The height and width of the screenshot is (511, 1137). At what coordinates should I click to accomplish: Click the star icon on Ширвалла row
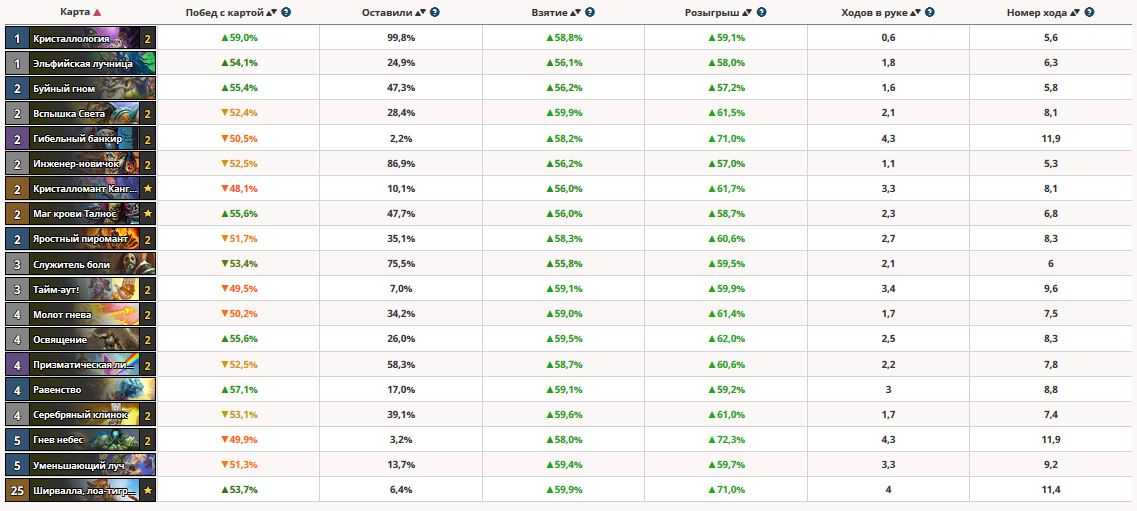pos(148,490)
